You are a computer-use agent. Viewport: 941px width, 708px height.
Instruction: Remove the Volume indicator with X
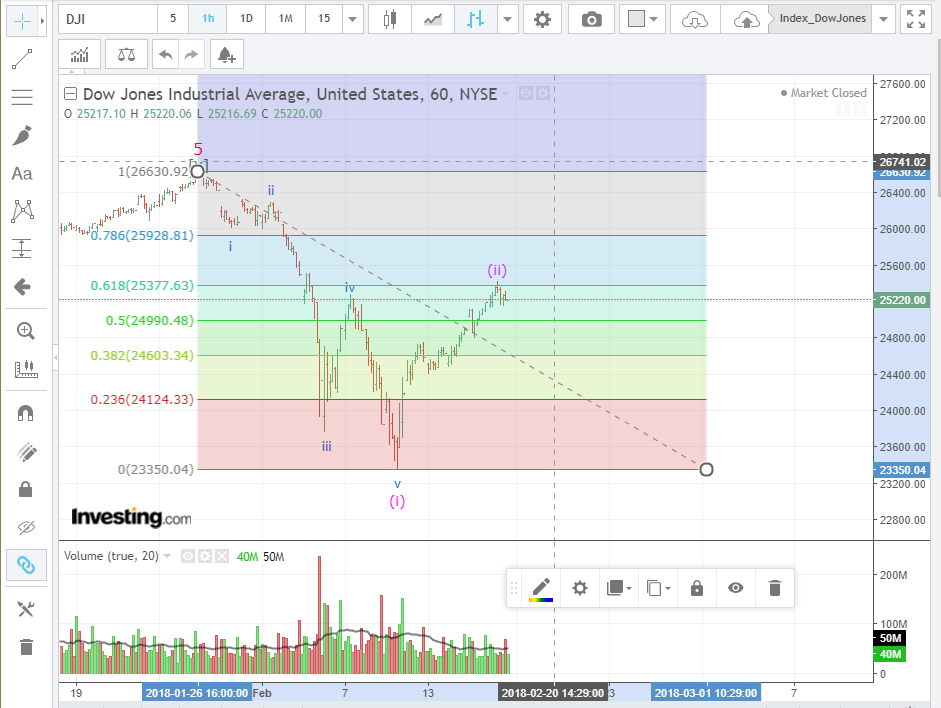pyautogui.click(x=222, y=557)
